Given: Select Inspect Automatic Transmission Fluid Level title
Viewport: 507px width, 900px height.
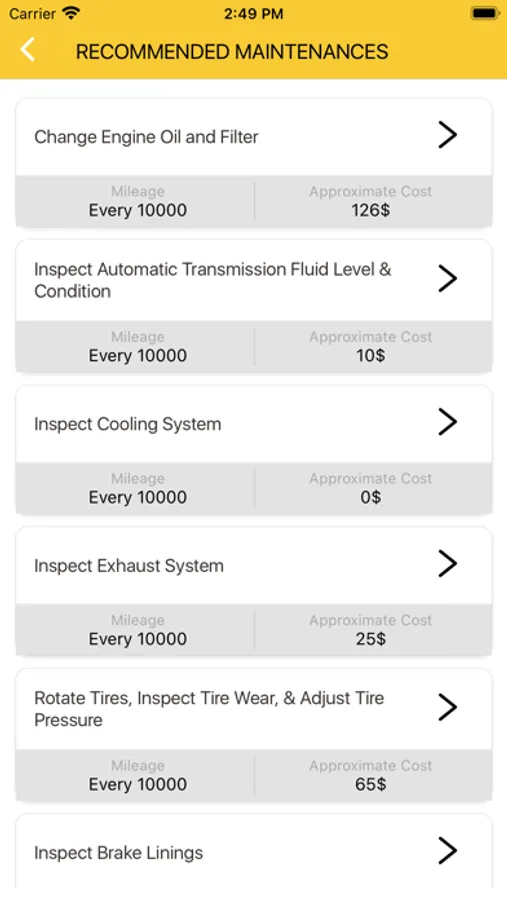Looking at the screenshot, I should (212, 280).
